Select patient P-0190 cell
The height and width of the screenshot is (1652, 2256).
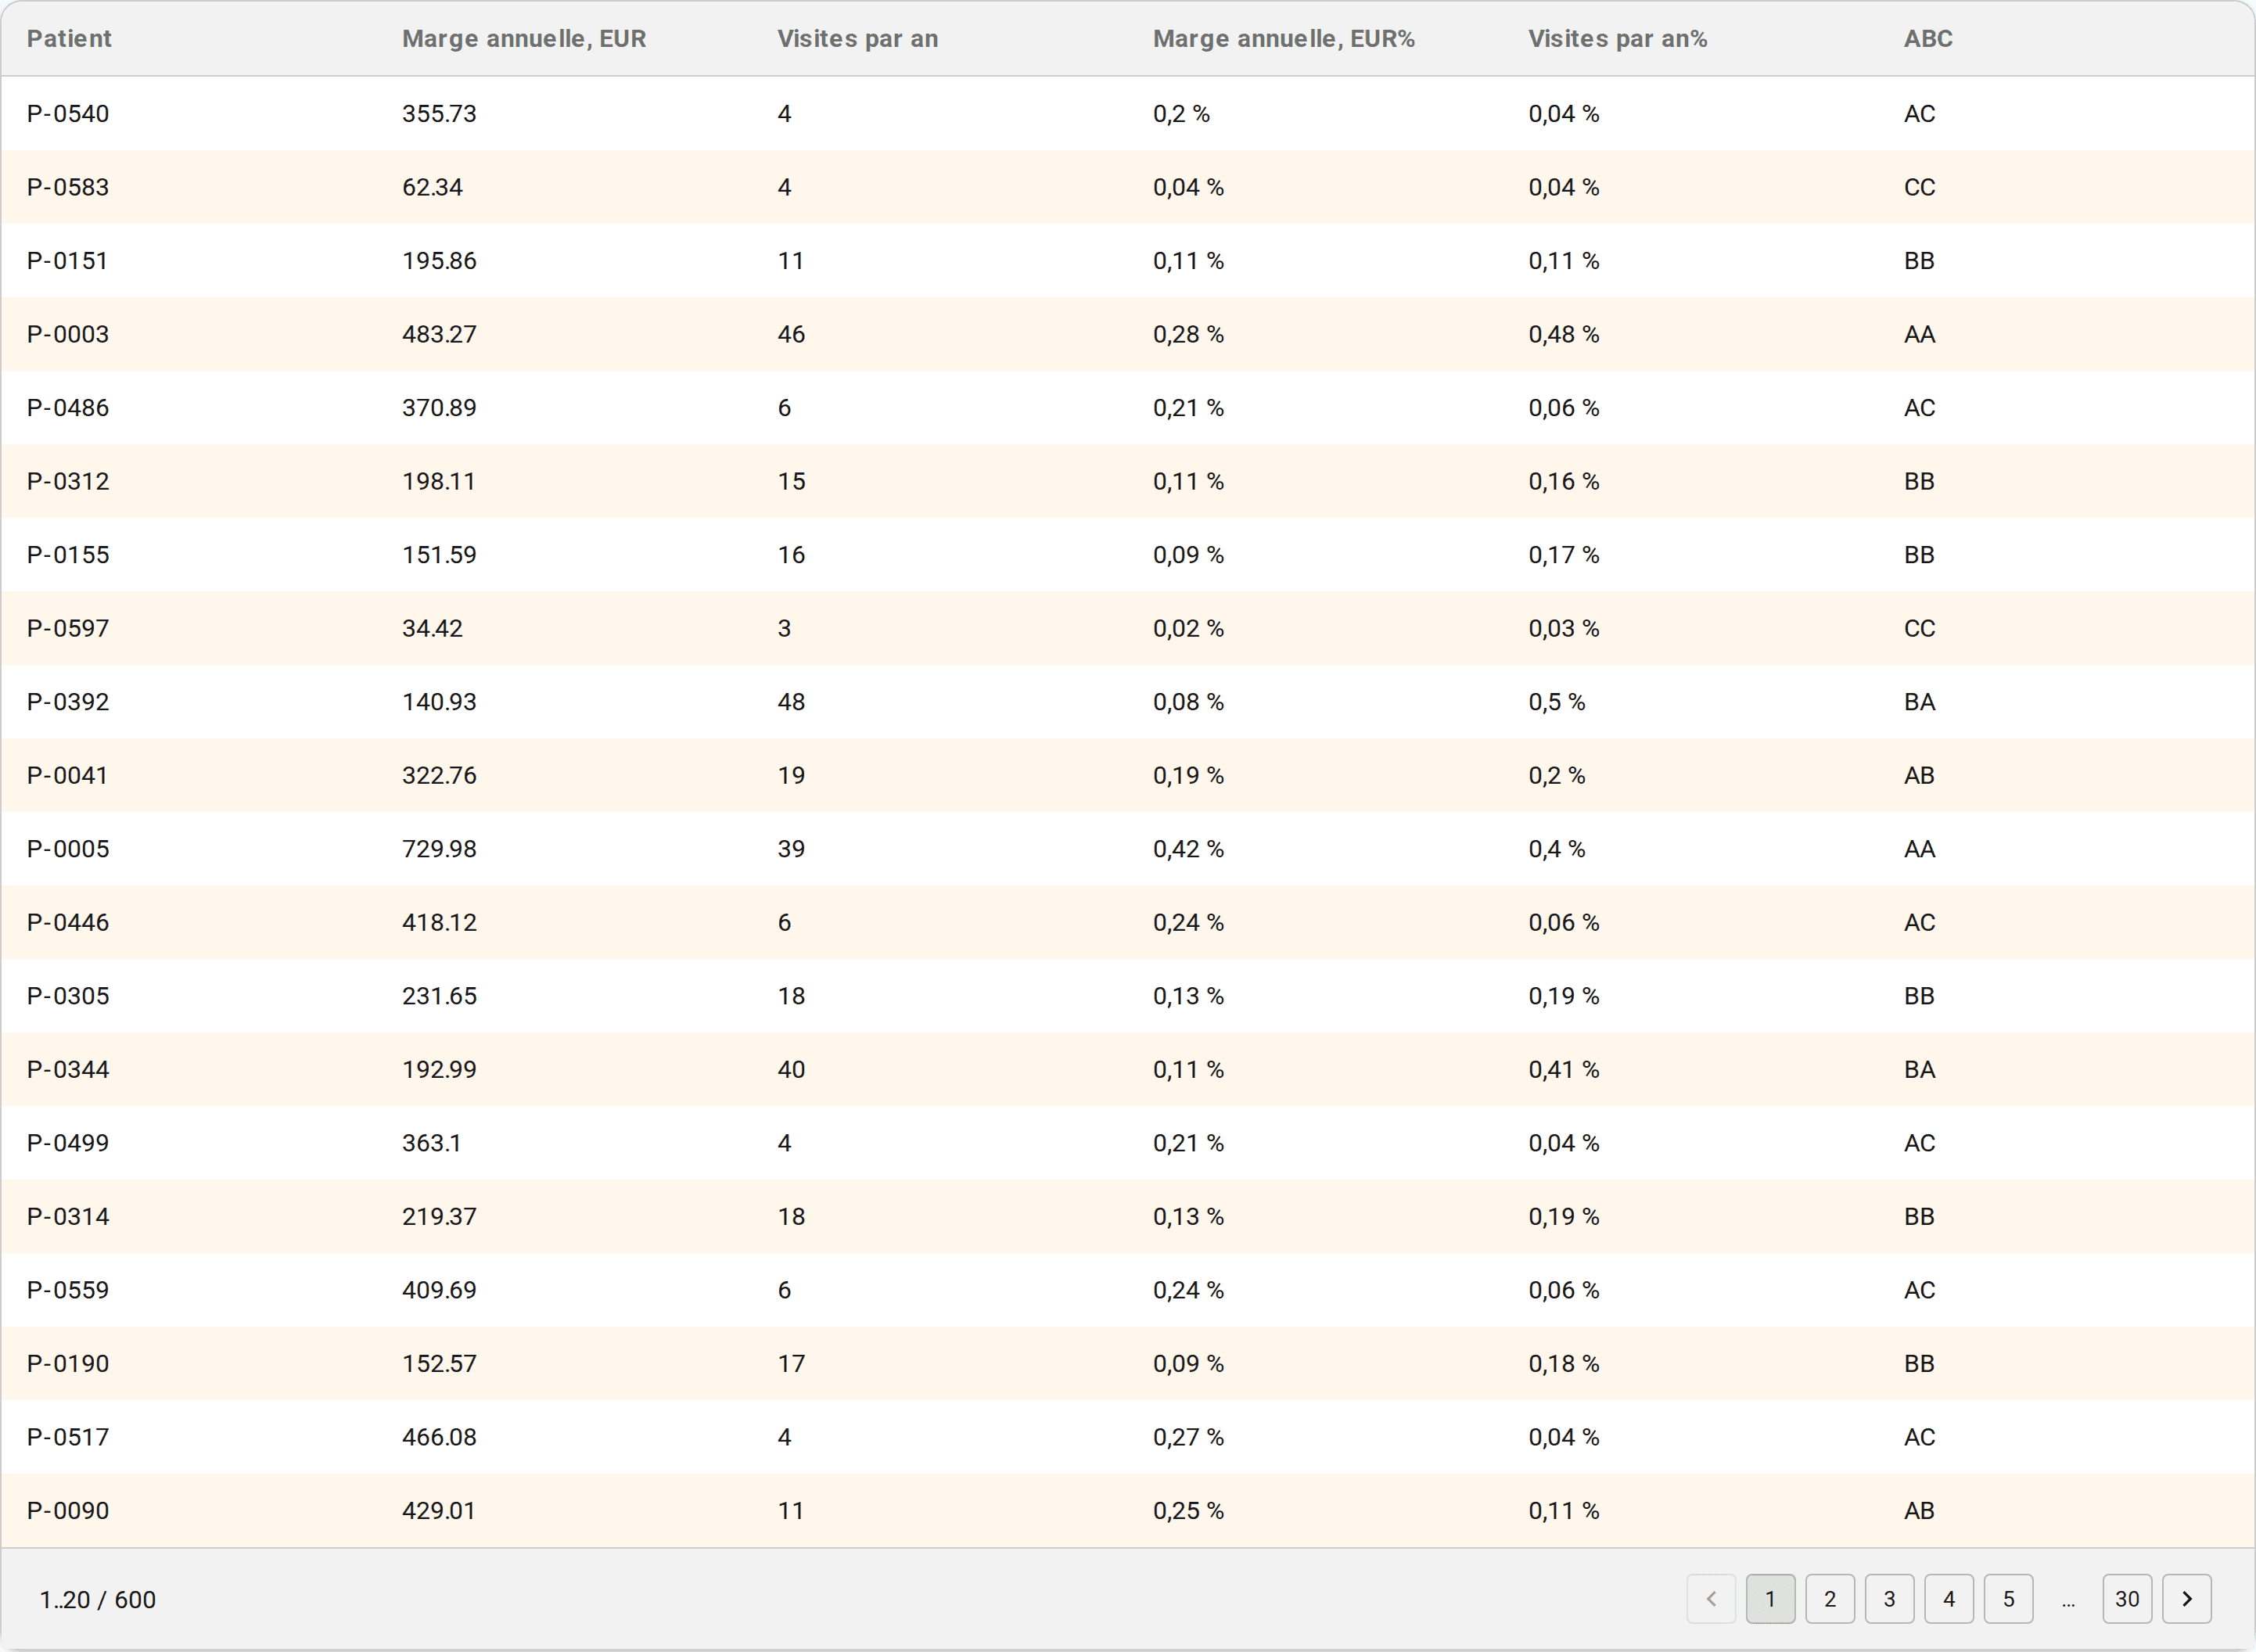point(68,1363)
